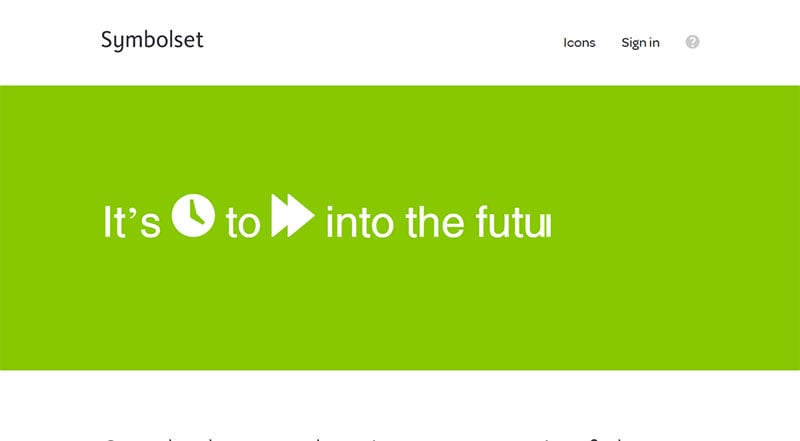Click the word "It's" in the headline
The image size is (800, 441).
[x=132, y=222]
